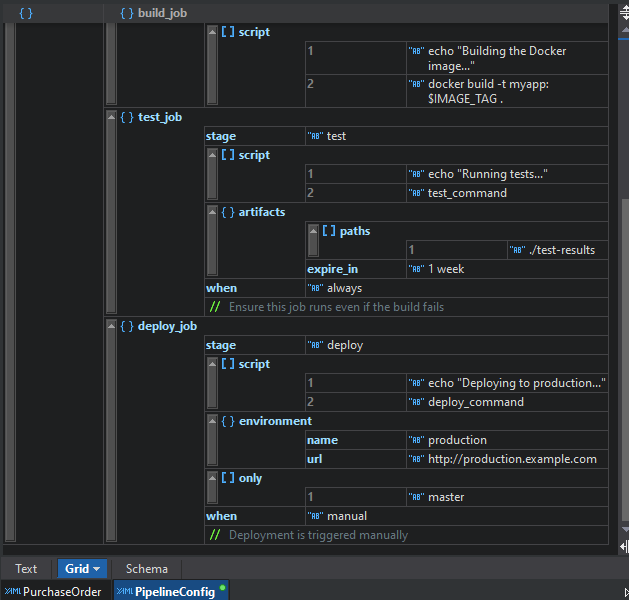Select the url value http://production.example.com
The image size is (629, 600).
point(512,459)
